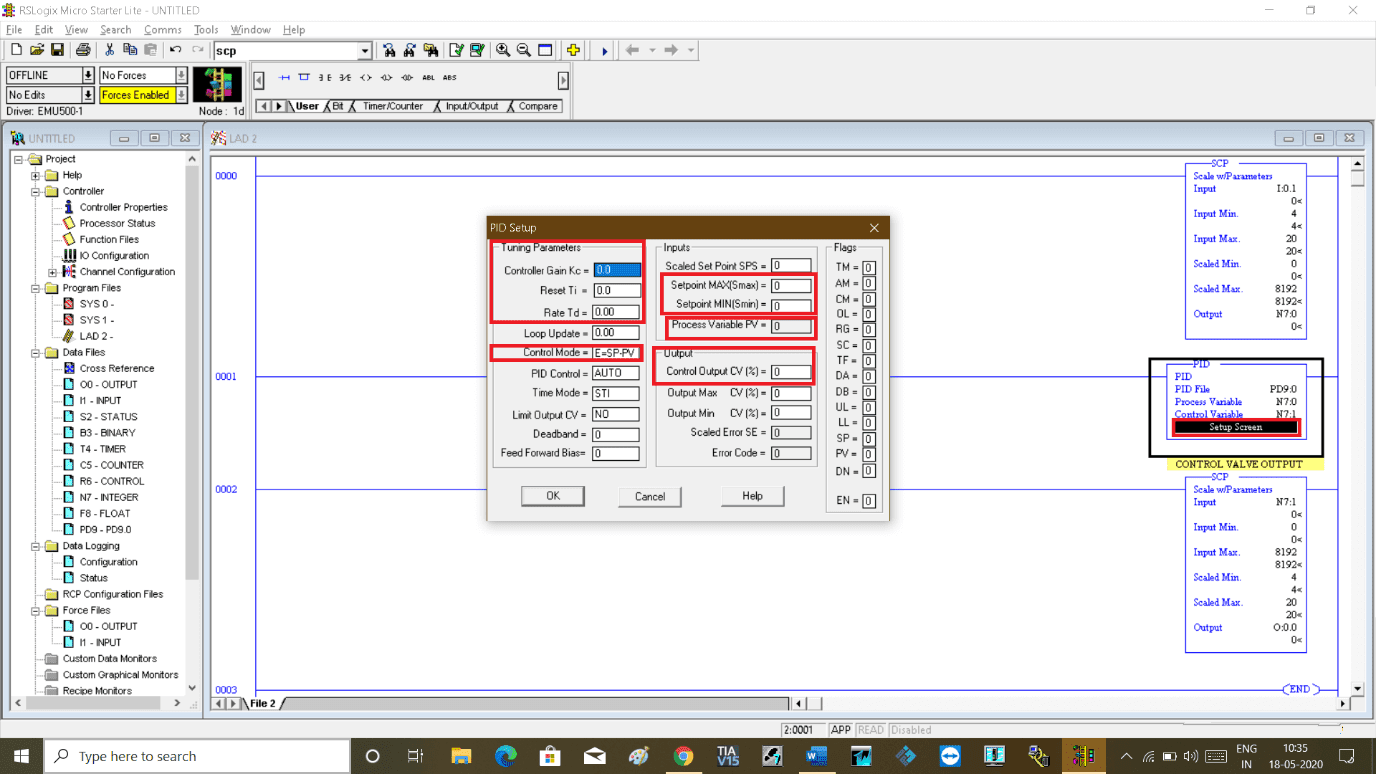
Task: Click the Scaled Set Point SPS field
Action: click(790, 266)
